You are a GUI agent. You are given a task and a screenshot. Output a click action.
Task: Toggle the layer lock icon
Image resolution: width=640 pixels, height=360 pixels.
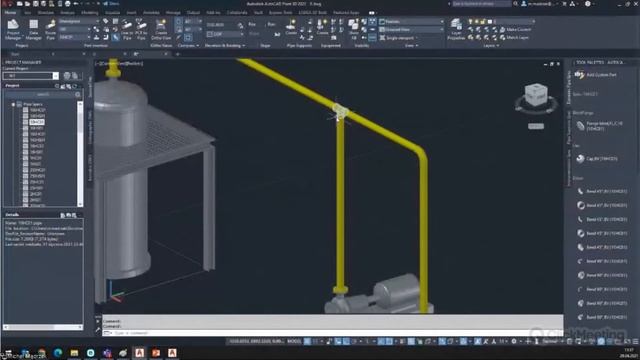483,21
